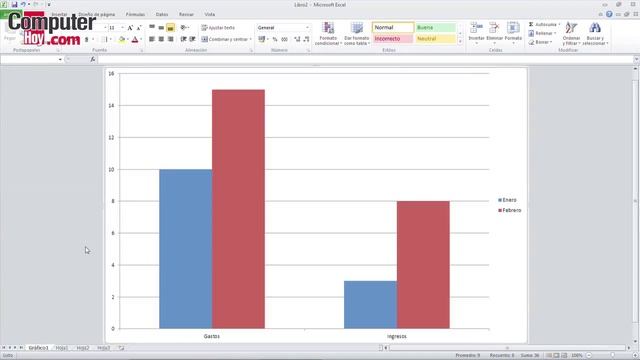Expand the font size dropdown
The width and height of the screenshot is (640, 360).
[x=122, y=28]
